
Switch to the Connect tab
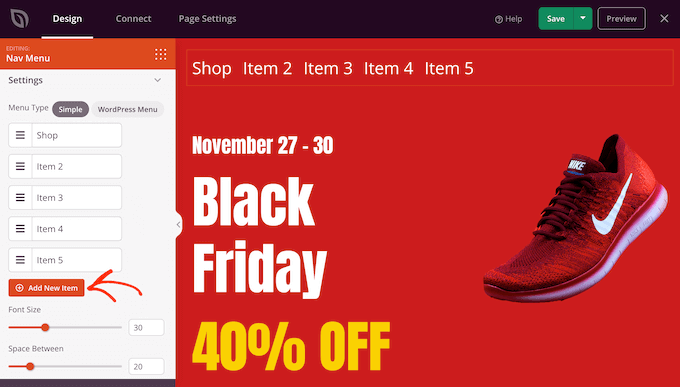point(133,19)
